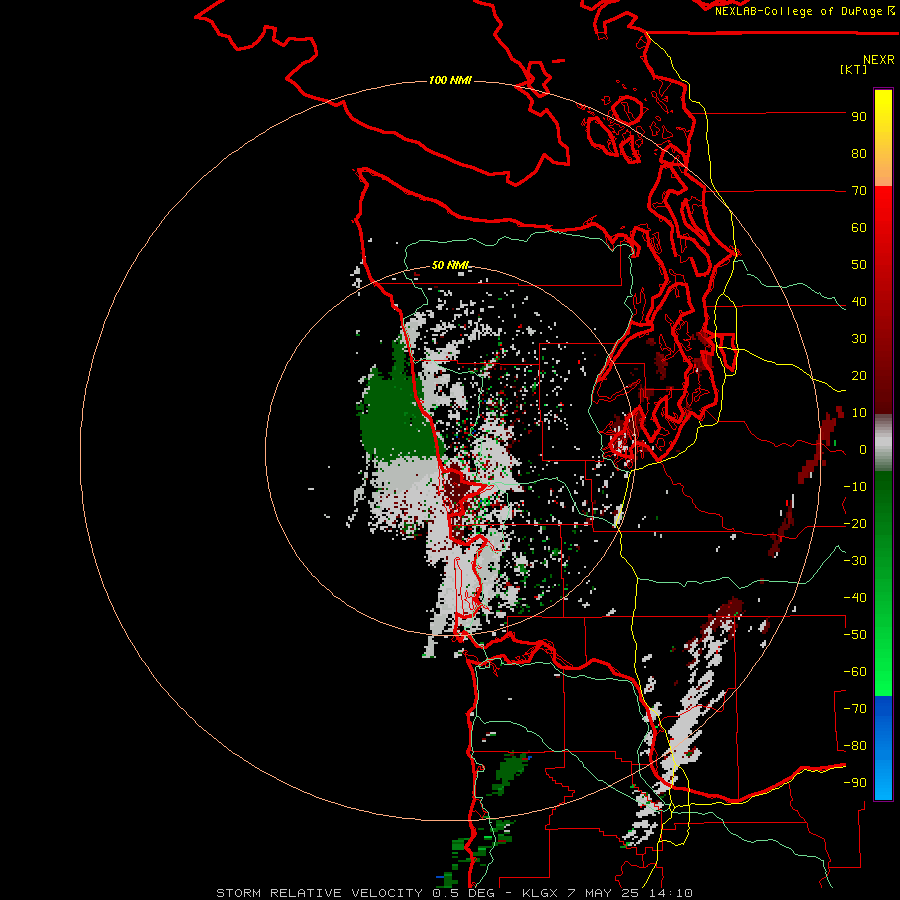Click the positive 30 value on the velocity scale
900x900 pixels.
pos(859,339)
